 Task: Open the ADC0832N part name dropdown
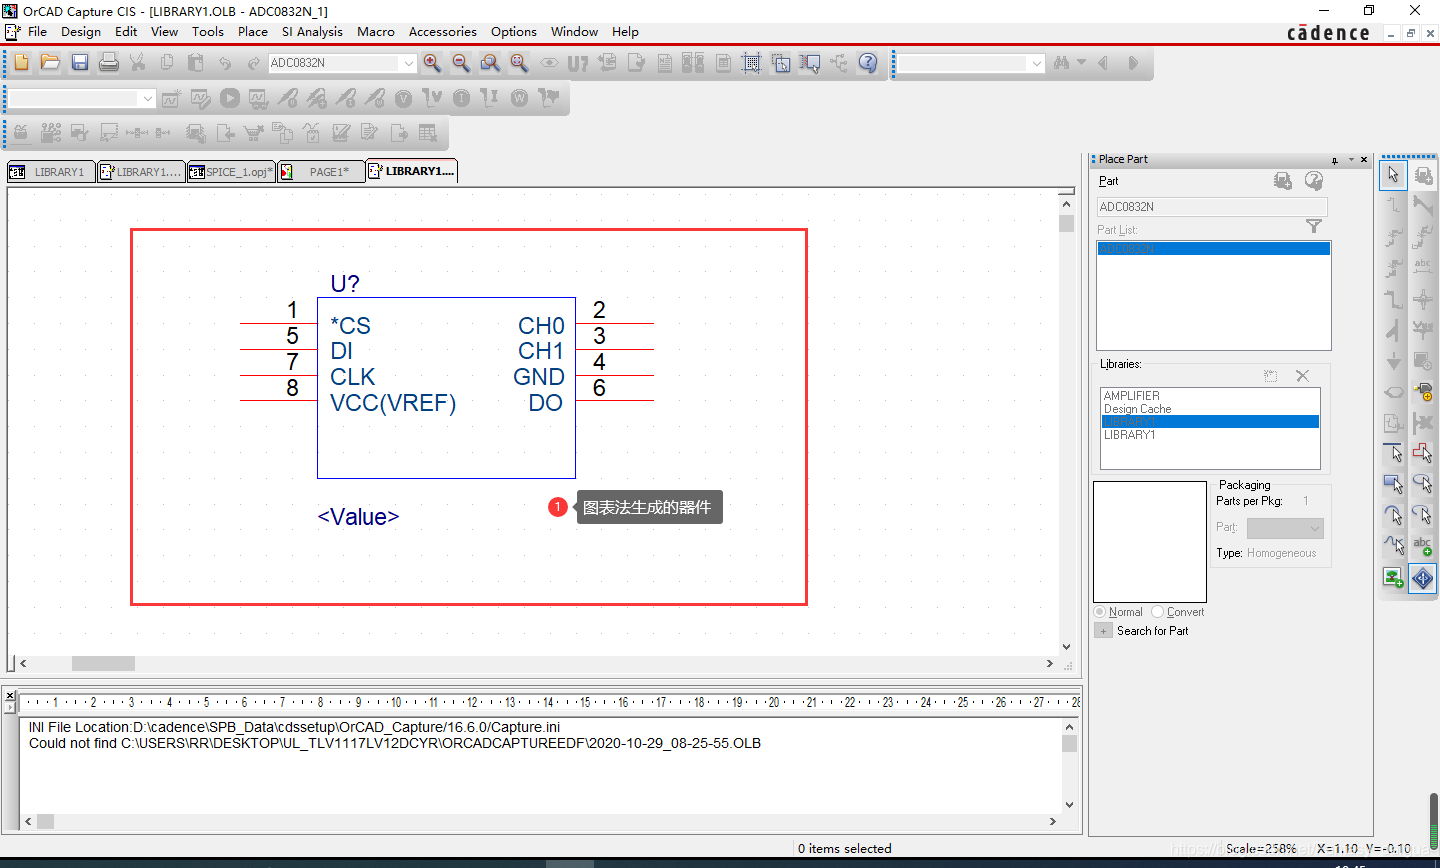408,63
